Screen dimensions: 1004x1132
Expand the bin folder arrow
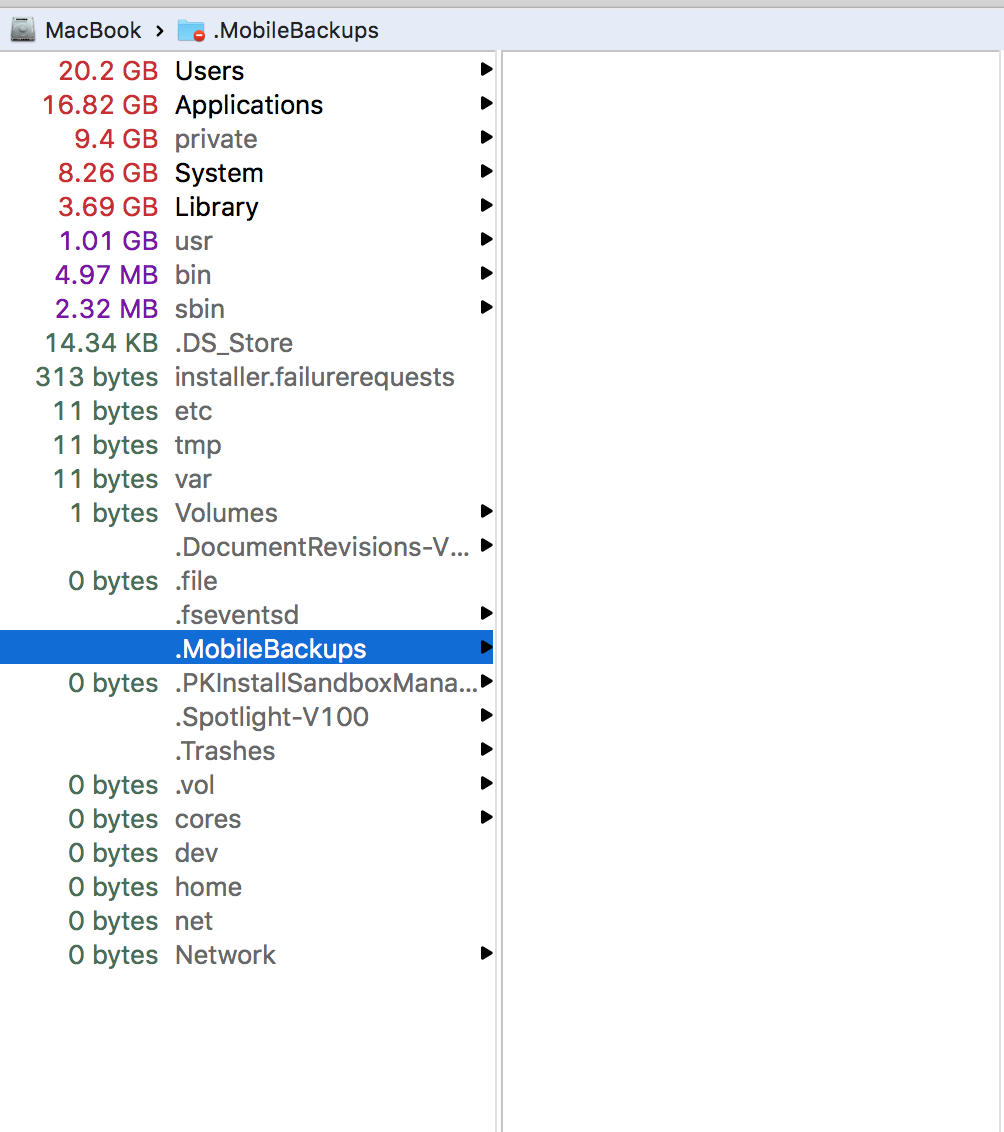486,273
